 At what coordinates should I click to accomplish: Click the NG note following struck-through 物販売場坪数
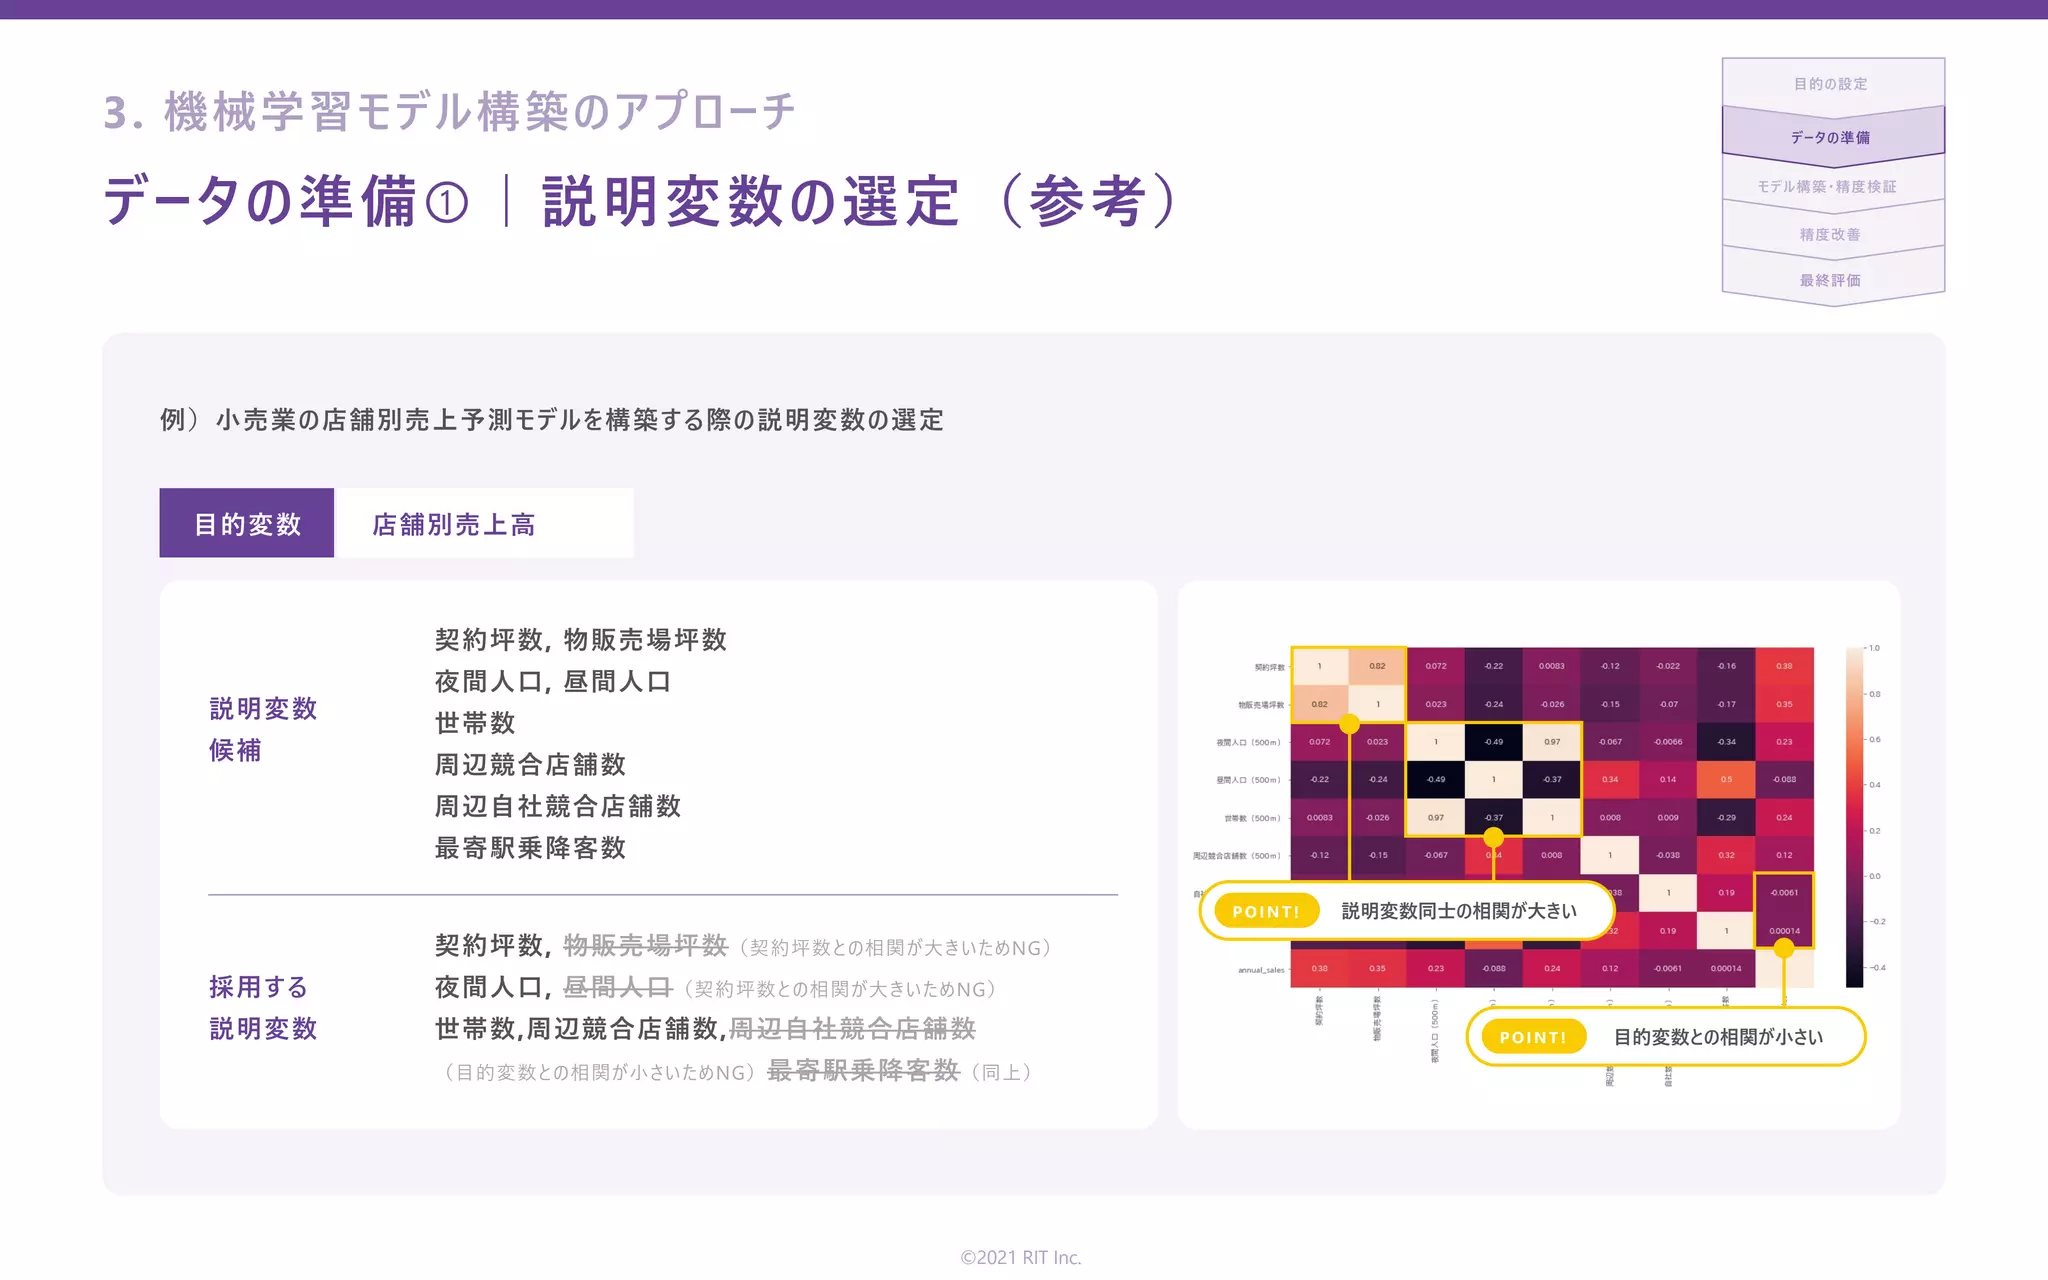tap(895, 947)
